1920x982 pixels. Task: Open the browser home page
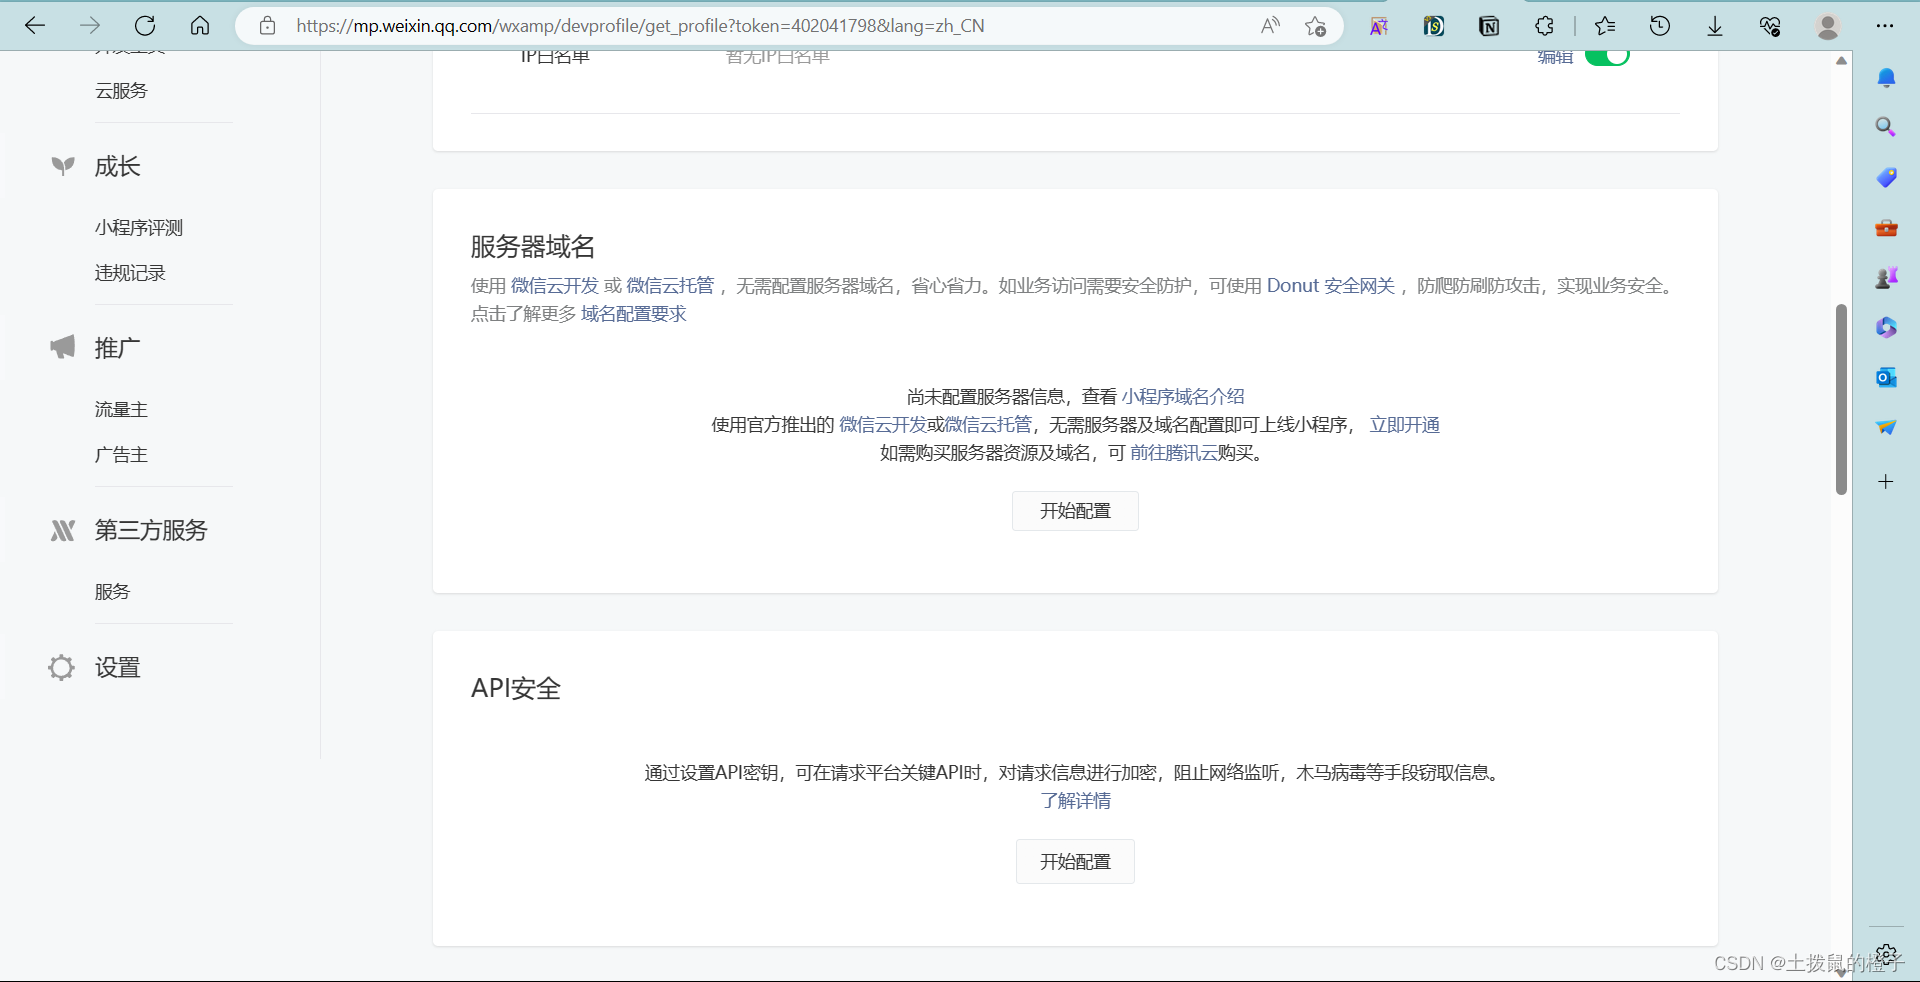pos(200,26)
